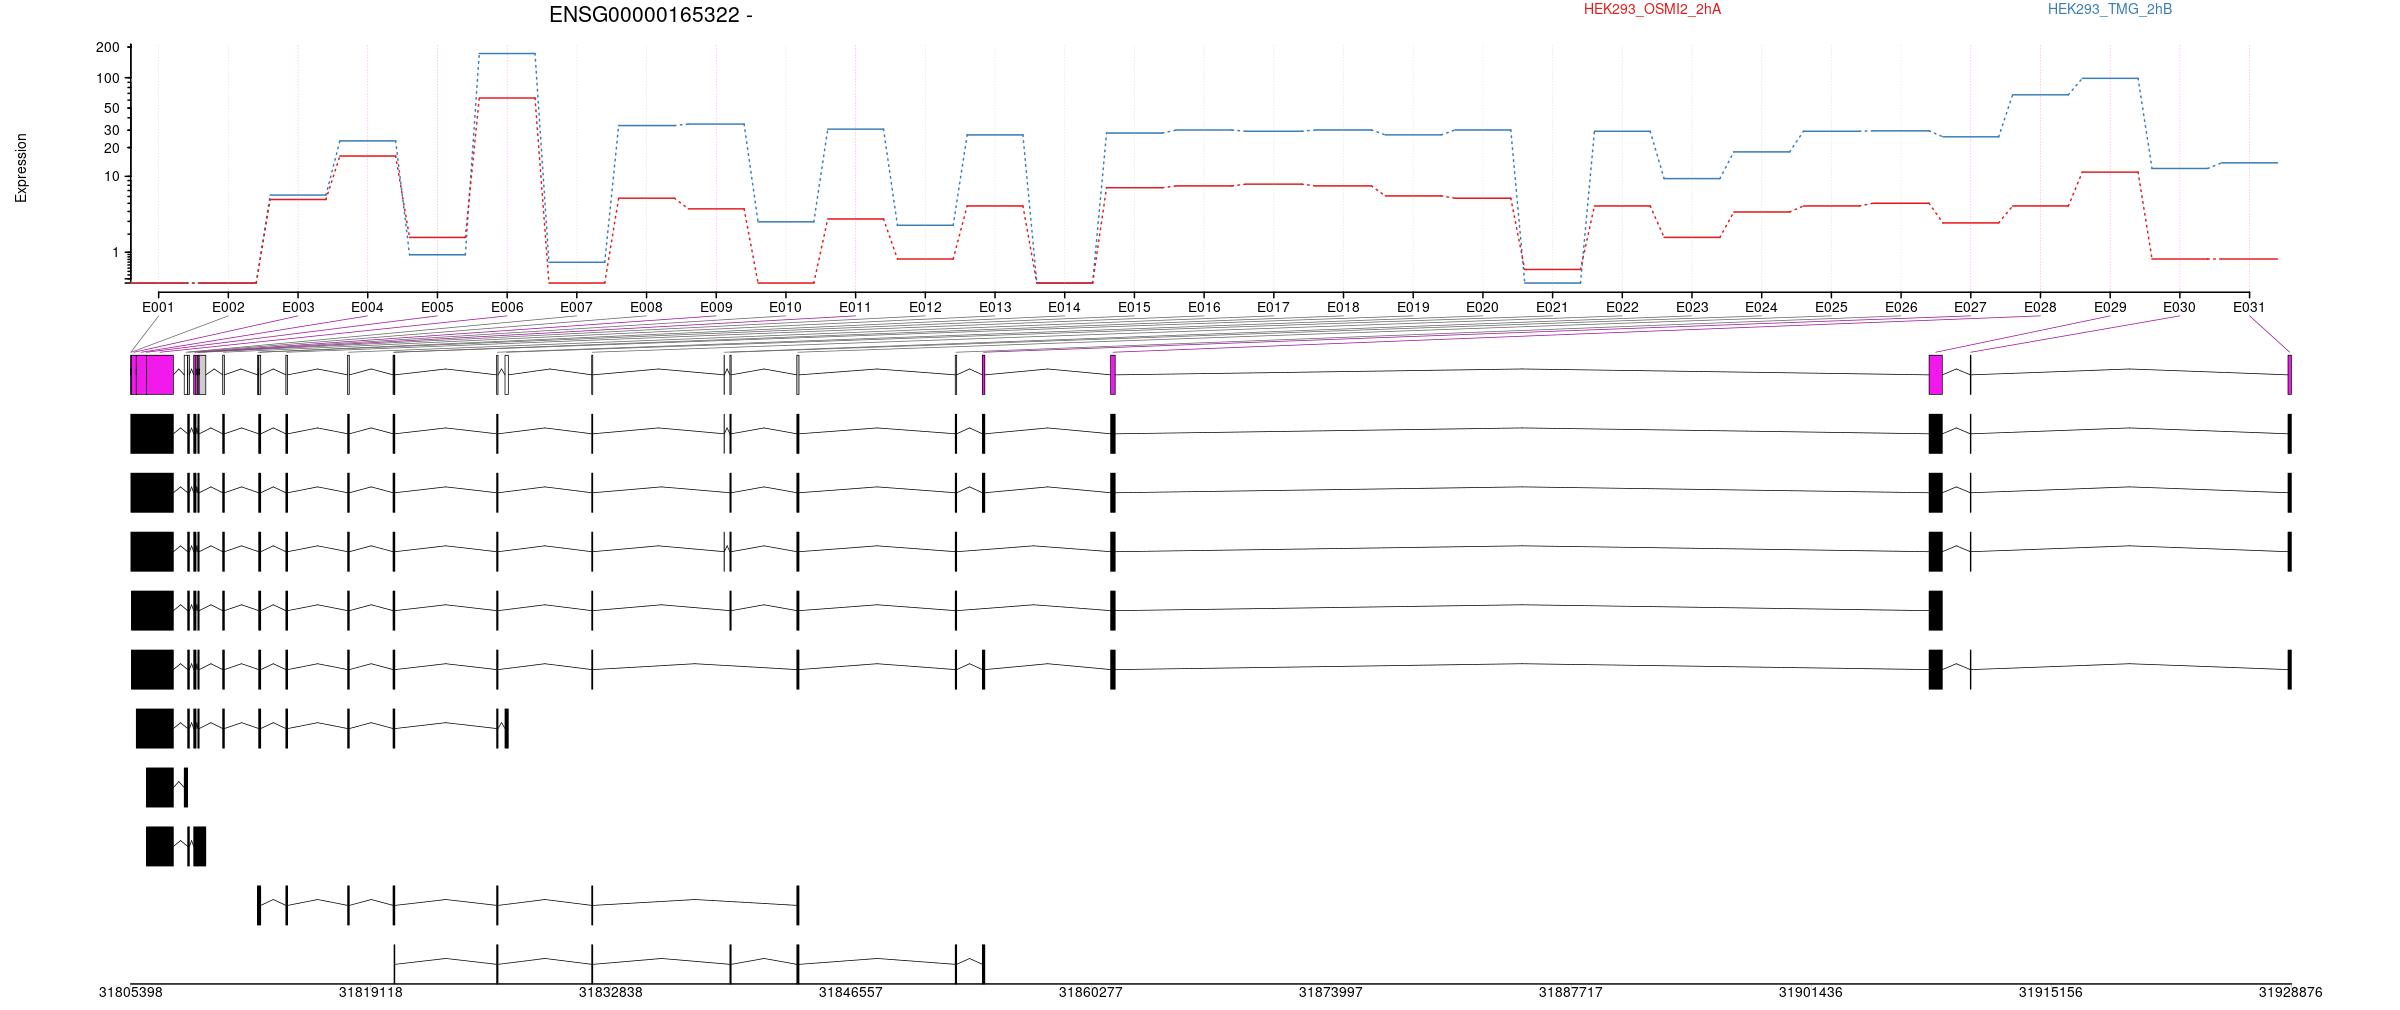Click genomic coordinate 31846557

point(850,992)
